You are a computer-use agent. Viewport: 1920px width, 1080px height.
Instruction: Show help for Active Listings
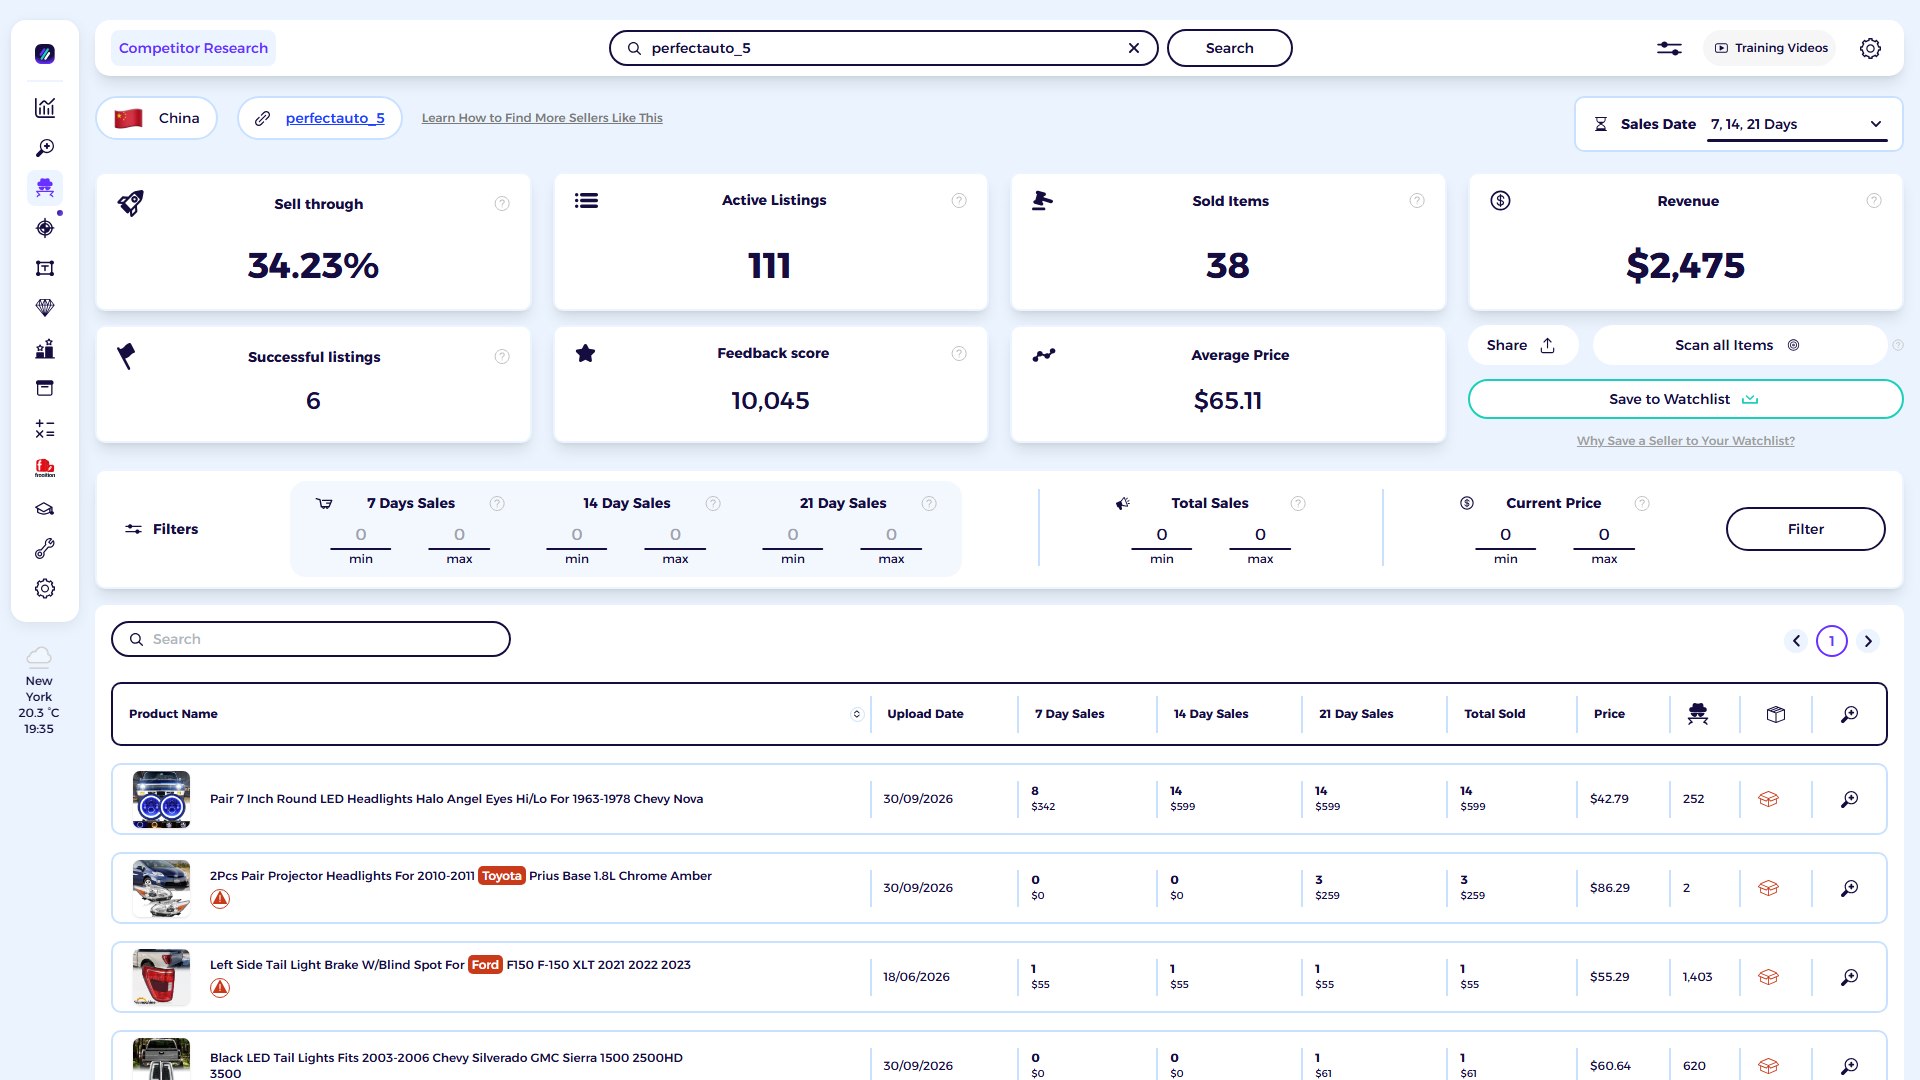959,201
